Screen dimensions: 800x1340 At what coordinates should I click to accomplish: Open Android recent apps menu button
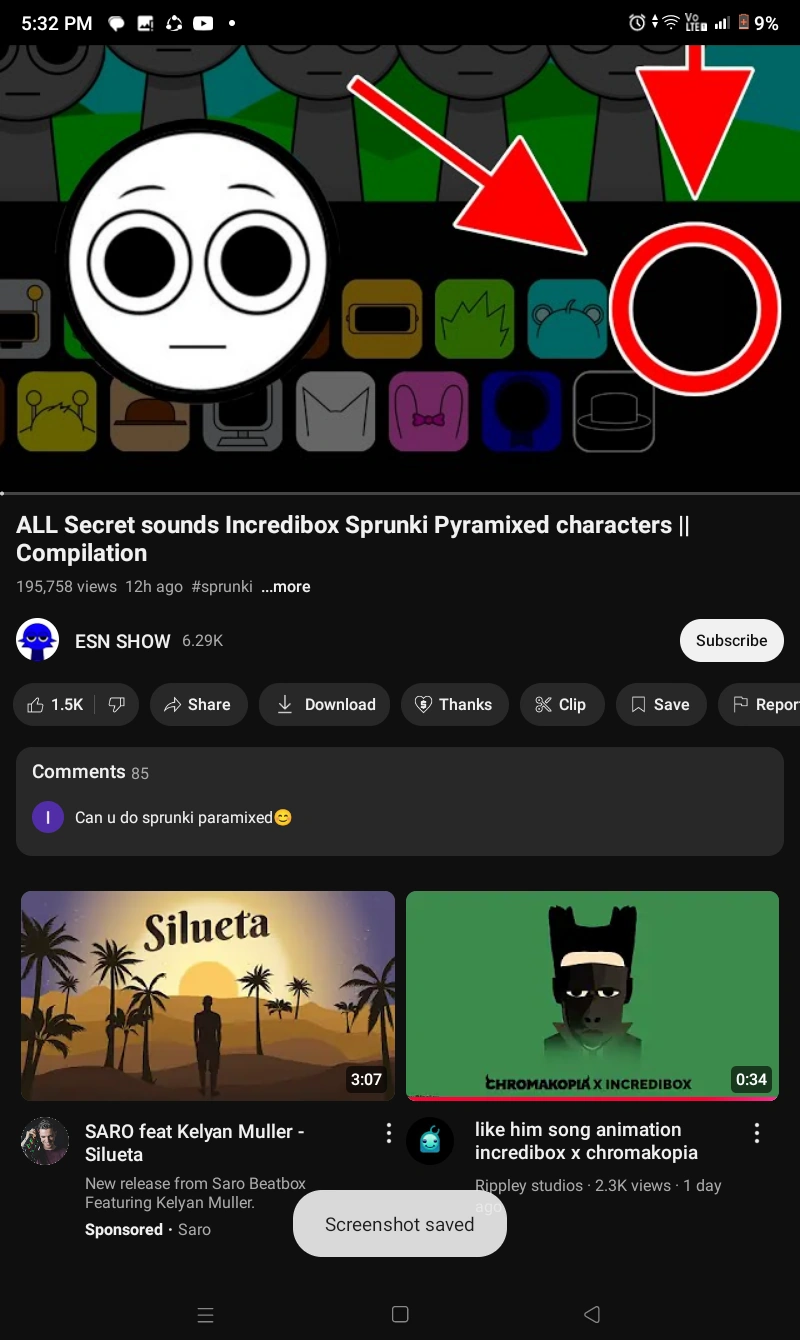206,1315
